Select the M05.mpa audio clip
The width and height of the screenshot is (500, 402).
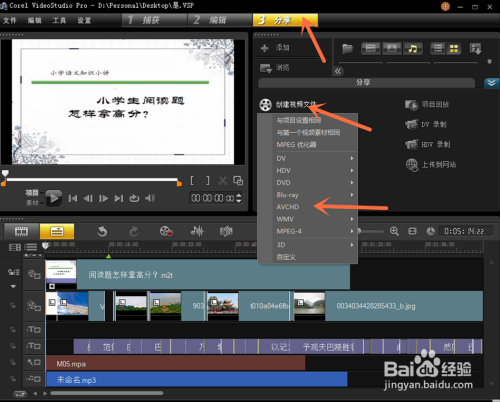click(x=176, y=364)
